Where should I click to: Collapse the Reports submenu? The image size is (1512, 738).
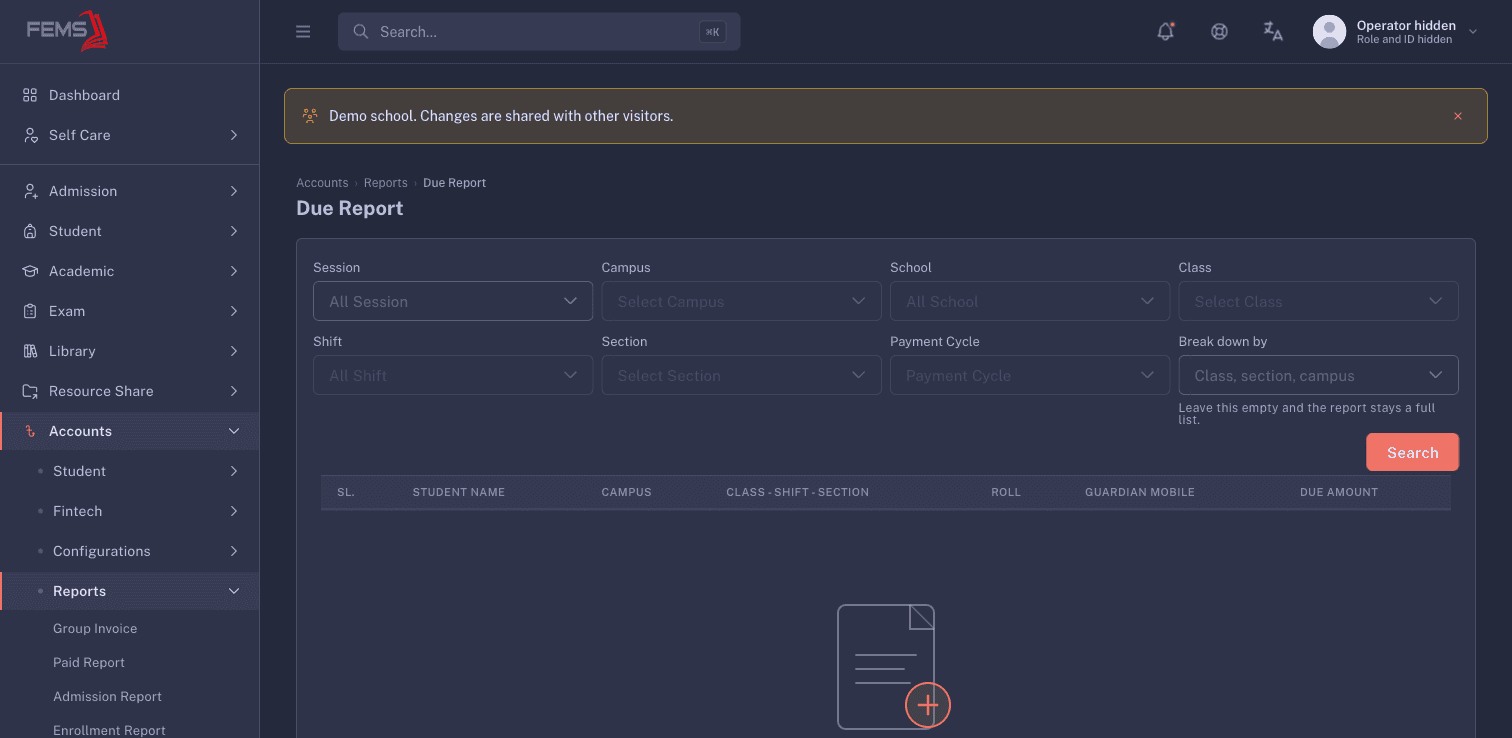point(234,591)
